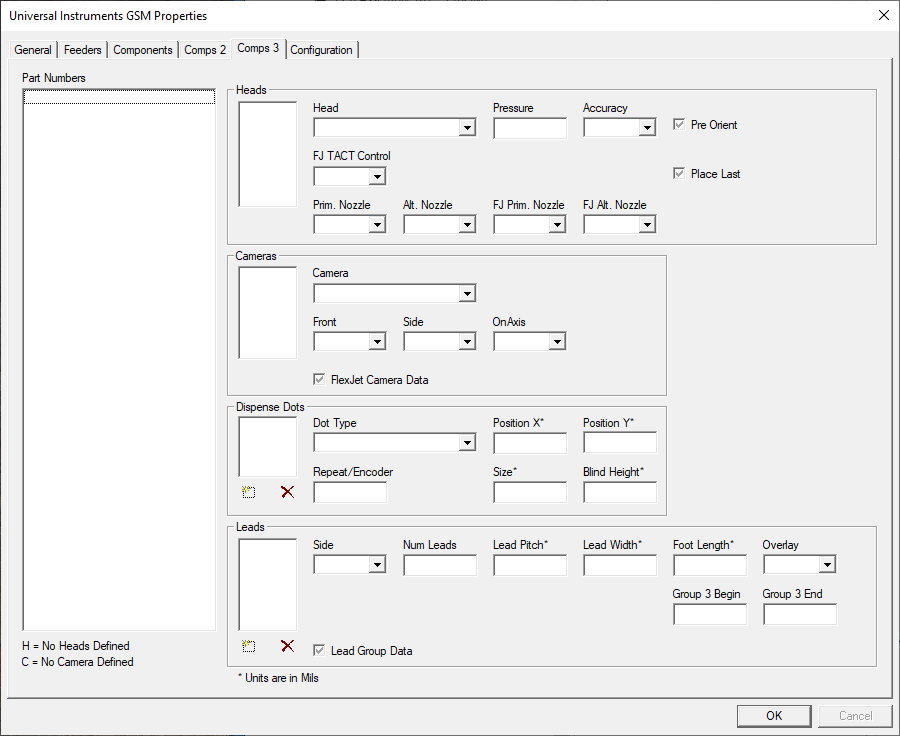Screen dimensions: 900x736
Task: Open the OnAxis dropdown
Action: click(x=558, y=340)
